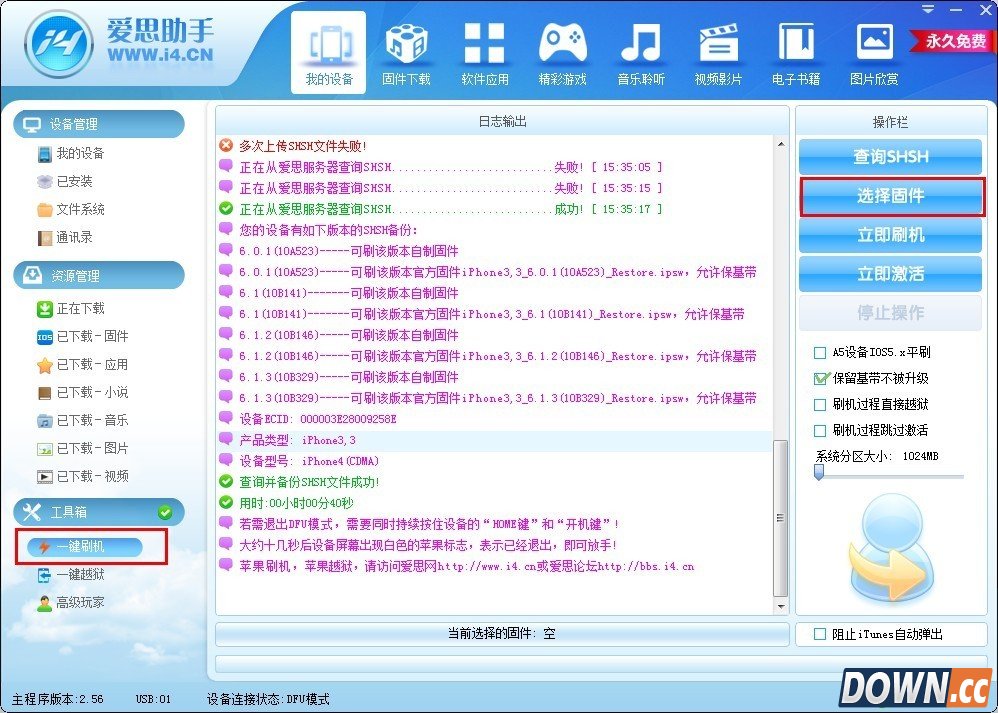Viewport: 998px width, 713px height.
Task: Open the 视频影片 video section
Action: 719,50
